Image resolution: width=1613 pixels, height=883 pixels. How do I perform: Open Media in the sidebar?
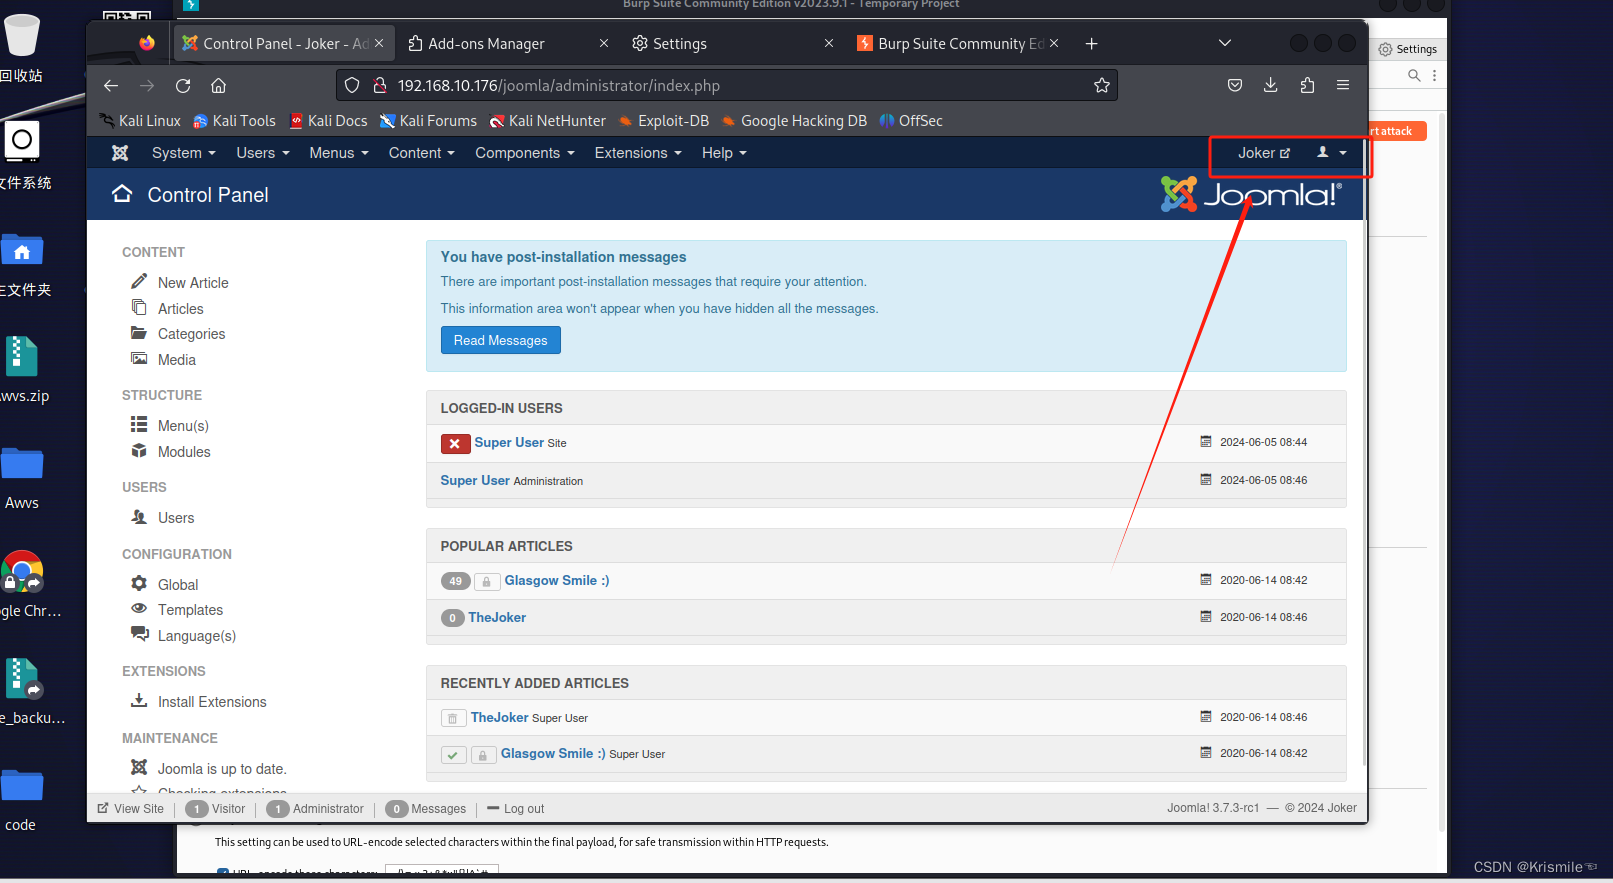[x=177, y=360]
